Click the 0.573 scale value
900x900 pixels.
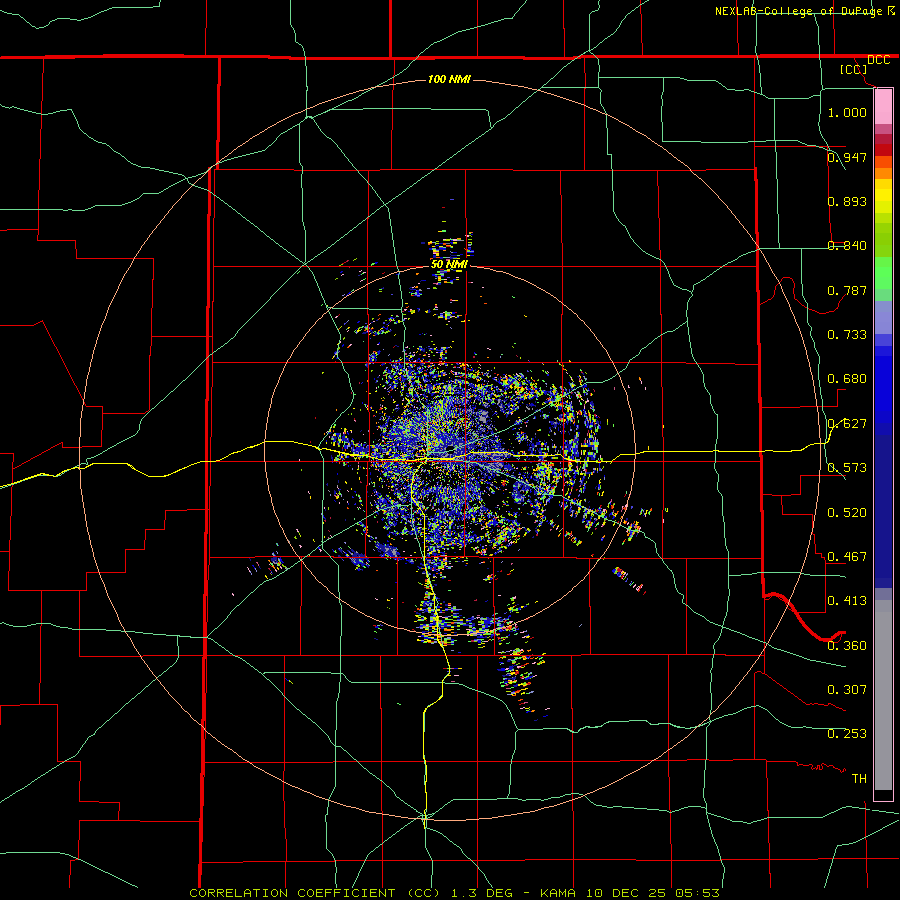point(847,467)
